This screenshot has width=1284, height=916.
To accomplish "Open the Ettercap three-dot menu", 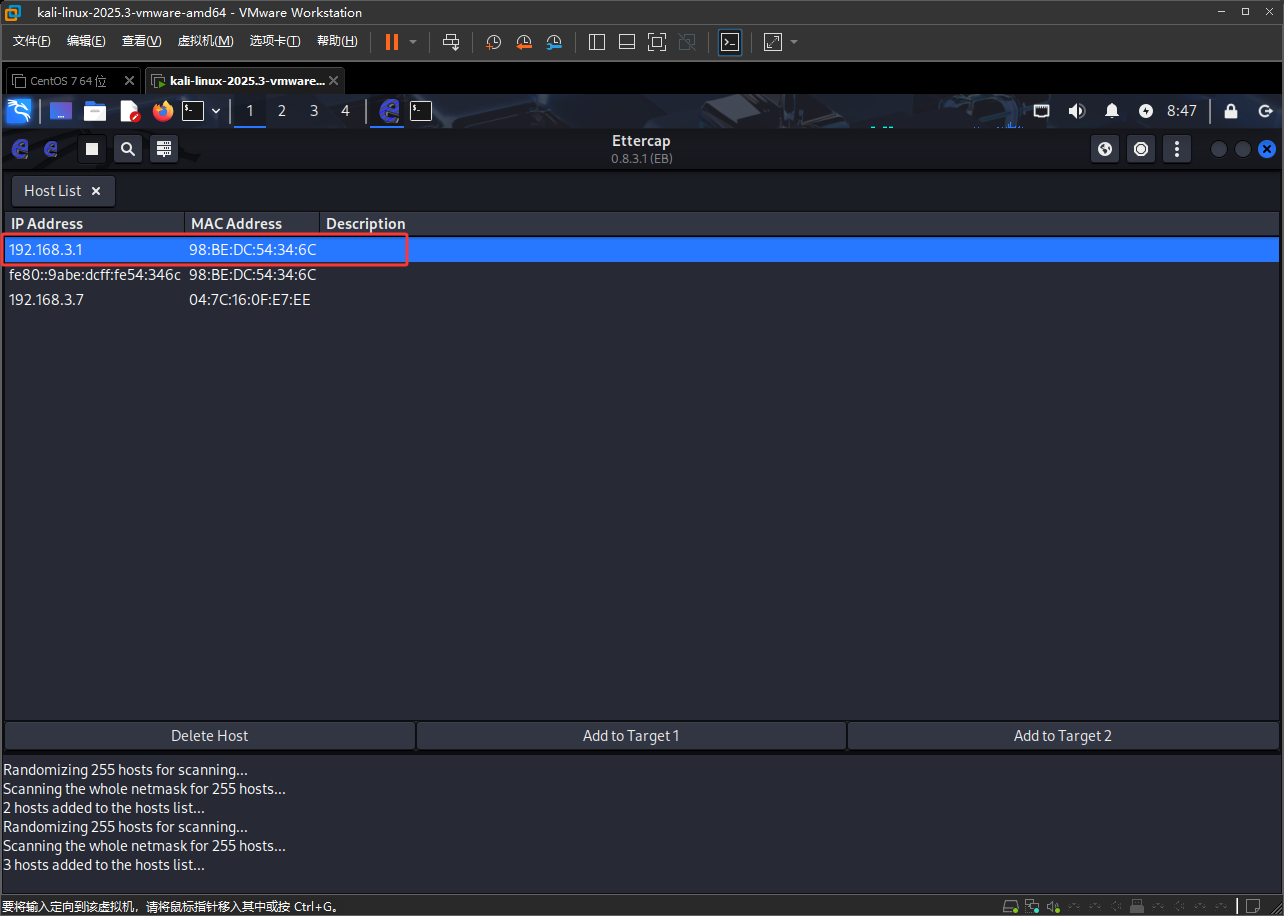I will tap(1177, 149).
